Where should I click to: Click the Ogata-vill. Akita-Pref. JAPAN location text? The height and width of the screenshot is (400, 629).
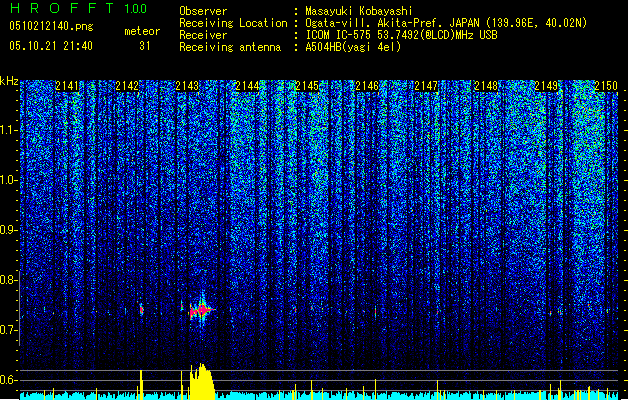click(x=446, y=23)
